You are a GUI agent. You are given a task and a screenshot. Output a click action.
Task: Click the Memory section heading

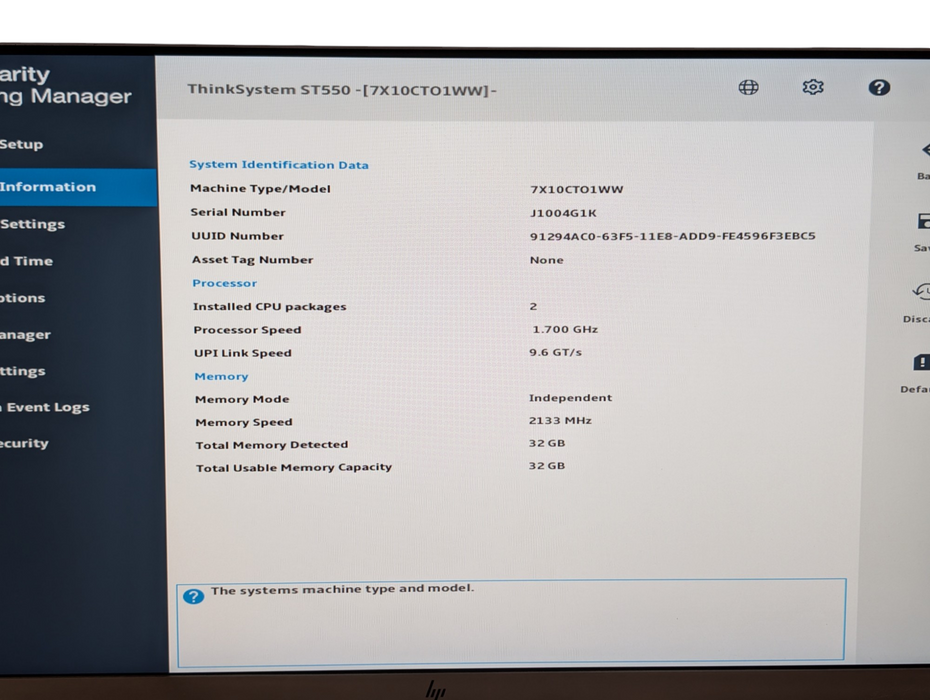[221, 377]
